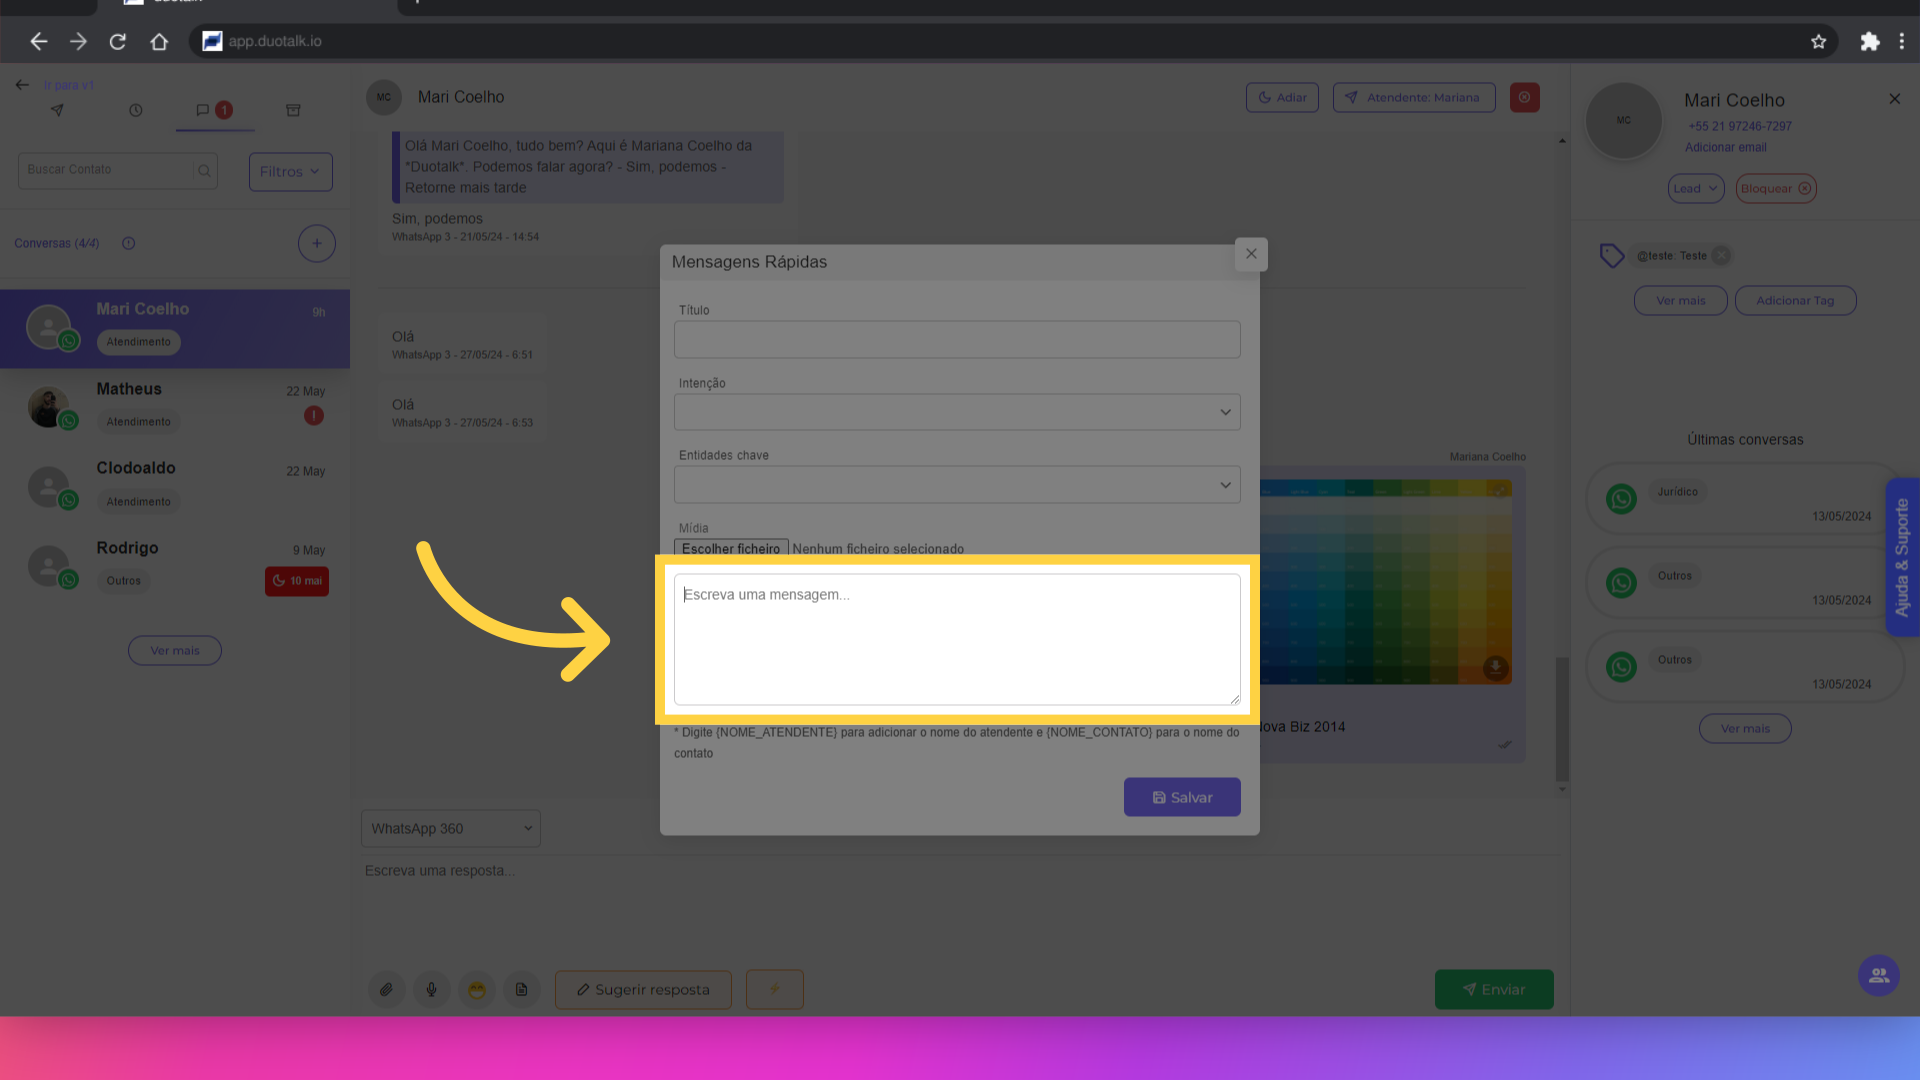Screen dimensions: 1920x1080
Task: Start new conversation with plus button
Action: (316, 243)
